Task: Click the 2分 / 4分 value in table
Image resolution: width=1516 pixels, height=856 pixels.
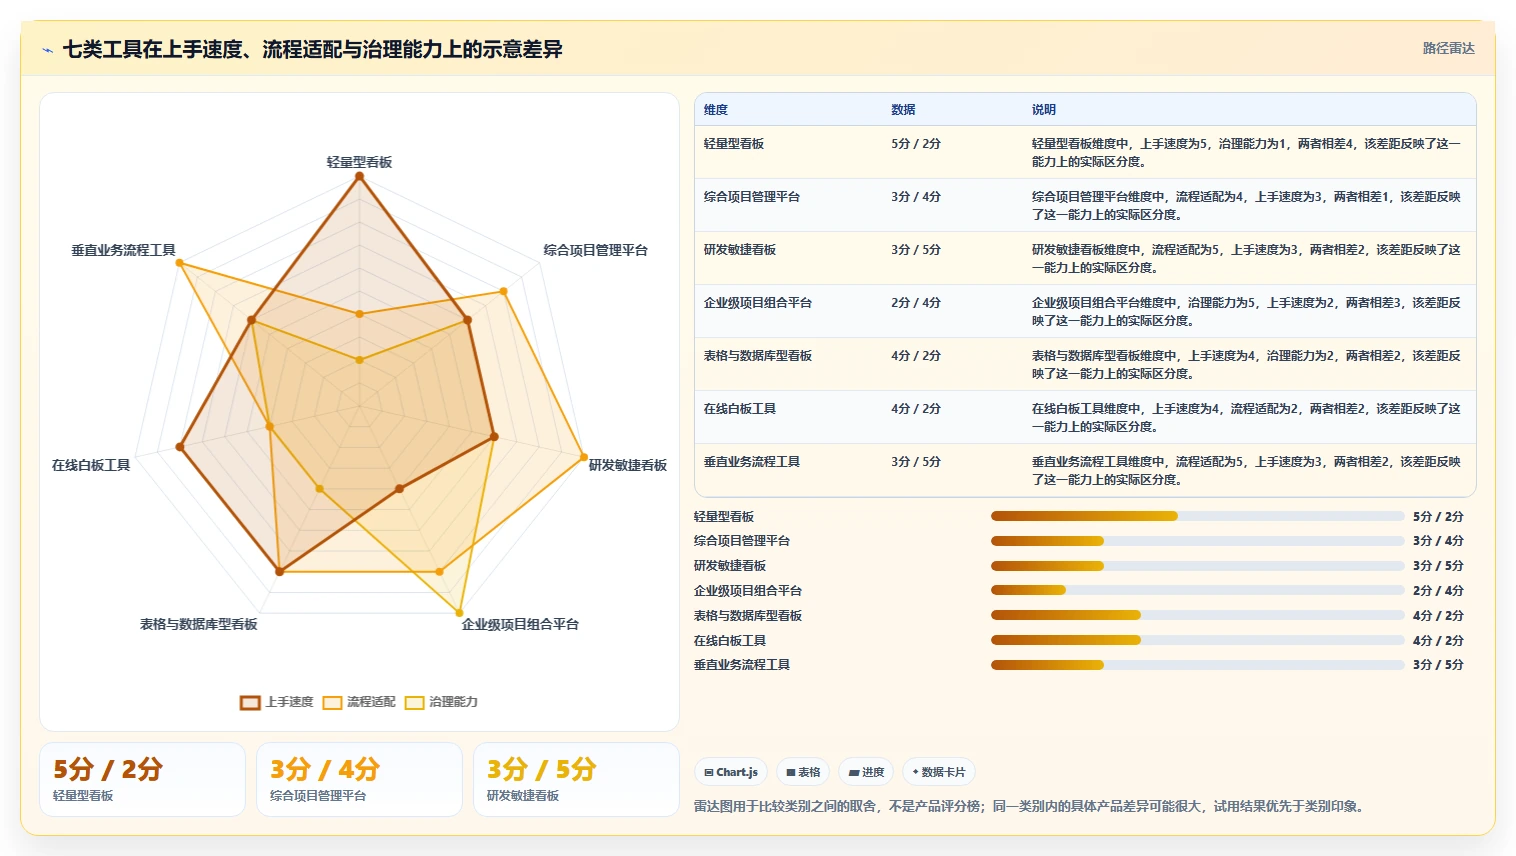Action: click(x=916, y=303)
